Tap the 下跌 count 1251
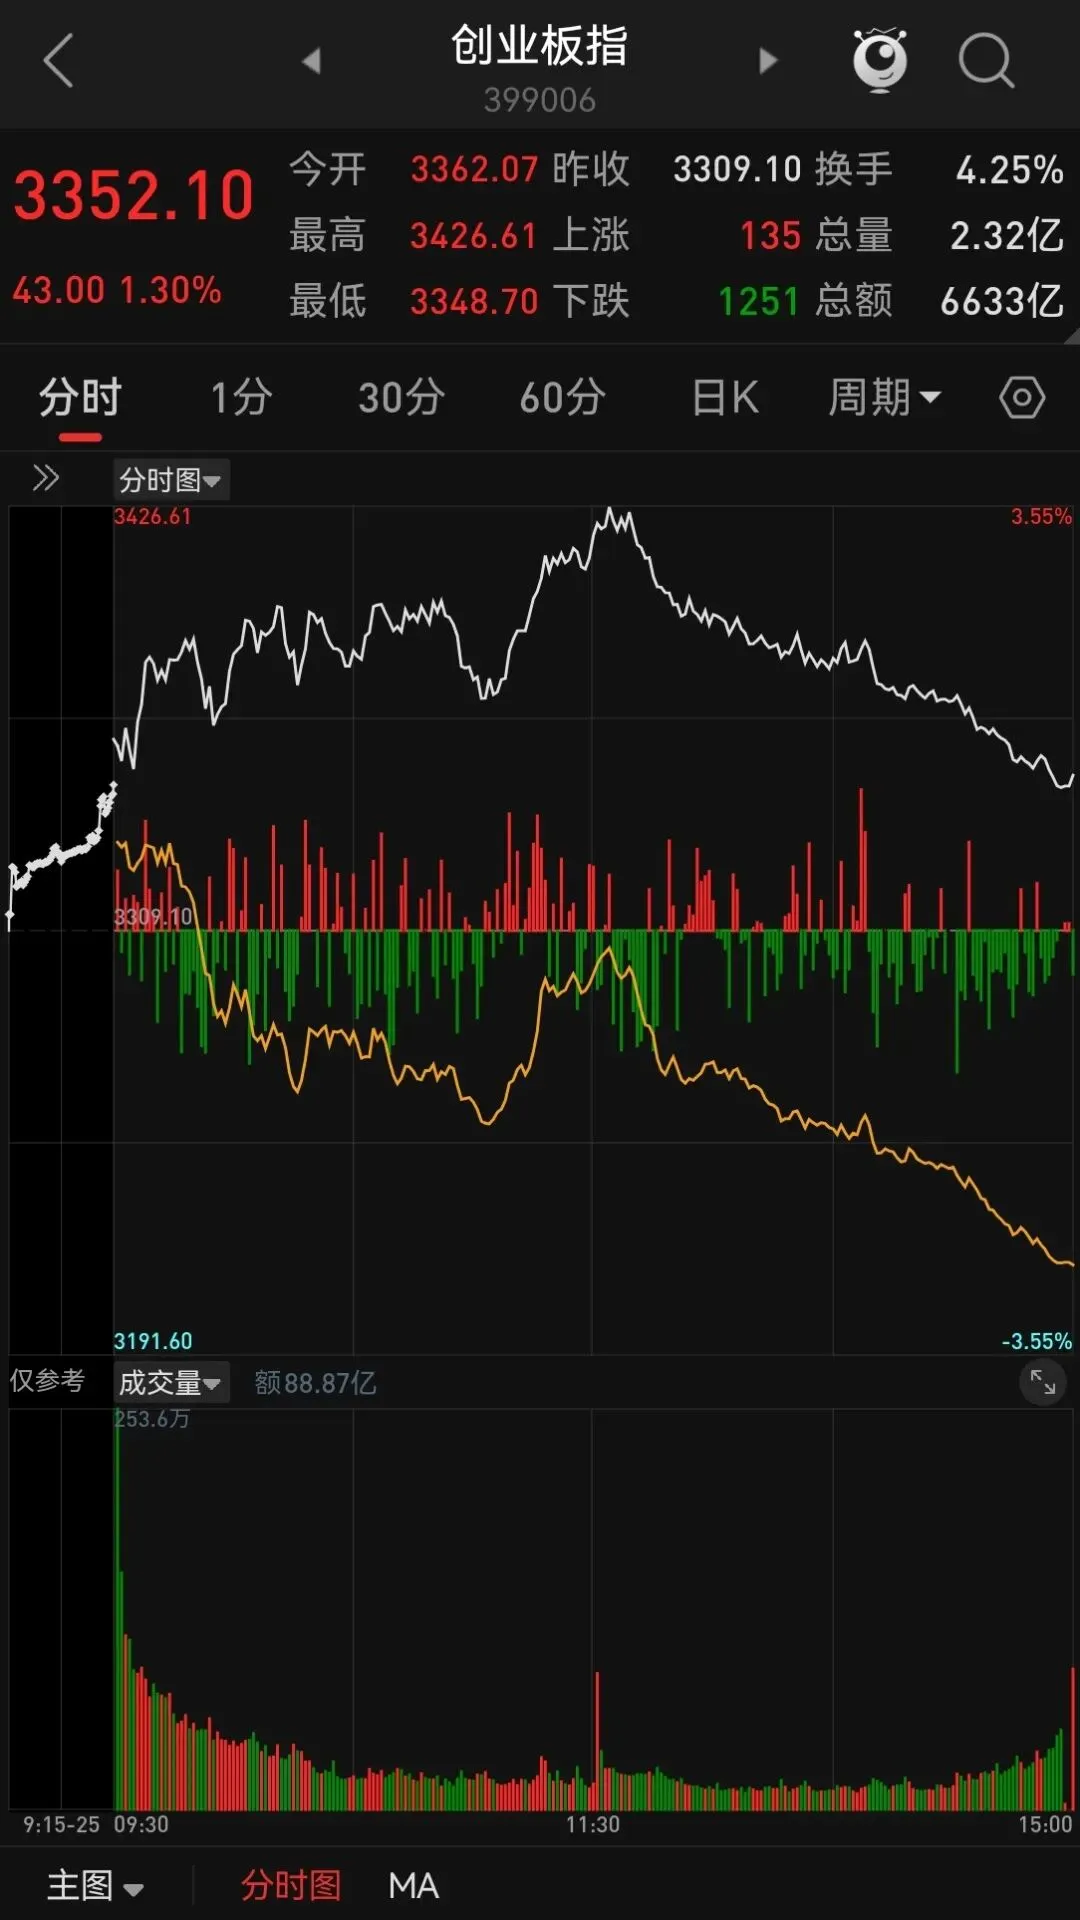 tap(759, 301)
